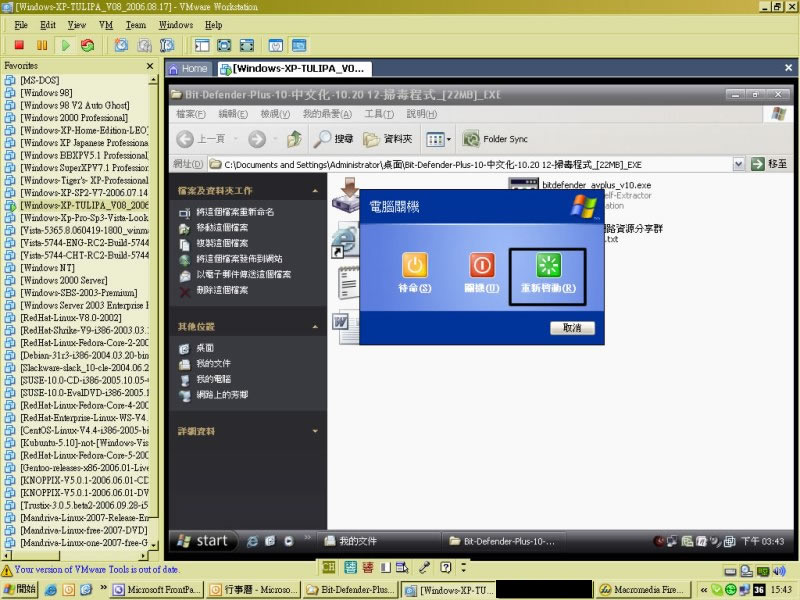The height and width of the screenshot is (600, 800).
Task: Click the 資料夾 folders toolbar button
Action: click(388, 139)
